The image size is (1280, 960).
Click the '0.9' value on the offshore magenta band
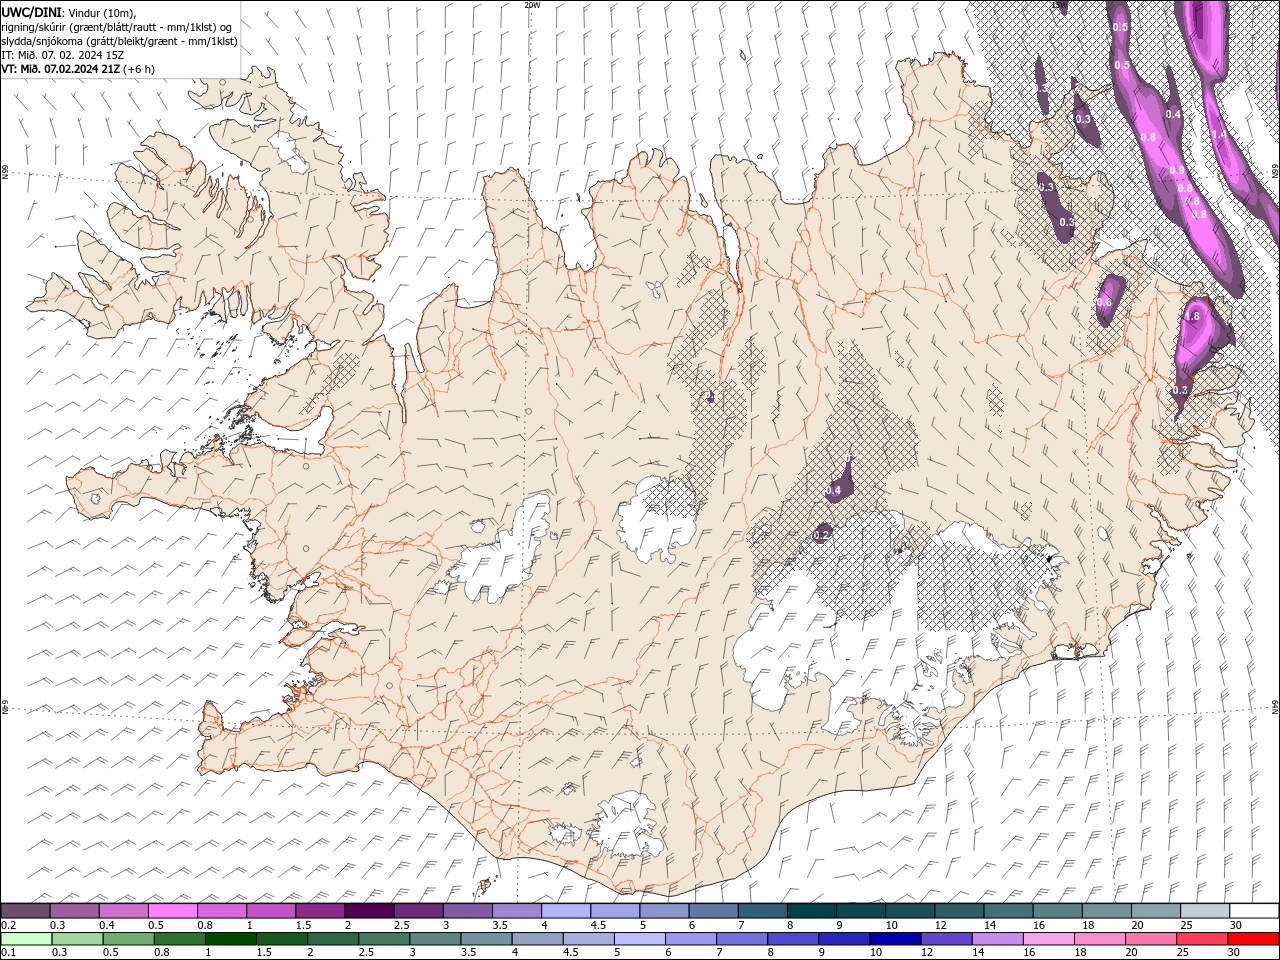(x=1177, y=170)
